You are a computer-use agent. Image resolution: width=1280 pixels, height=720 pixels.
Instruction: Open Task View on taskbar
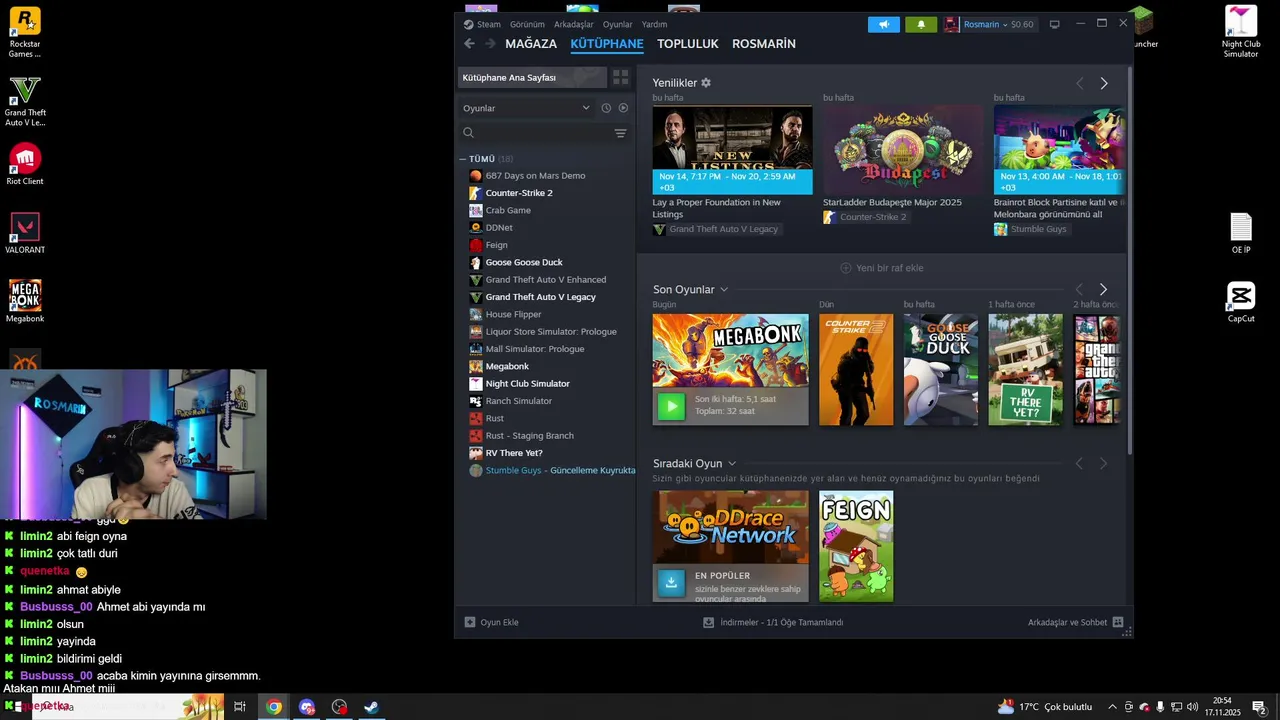[240, 707]
